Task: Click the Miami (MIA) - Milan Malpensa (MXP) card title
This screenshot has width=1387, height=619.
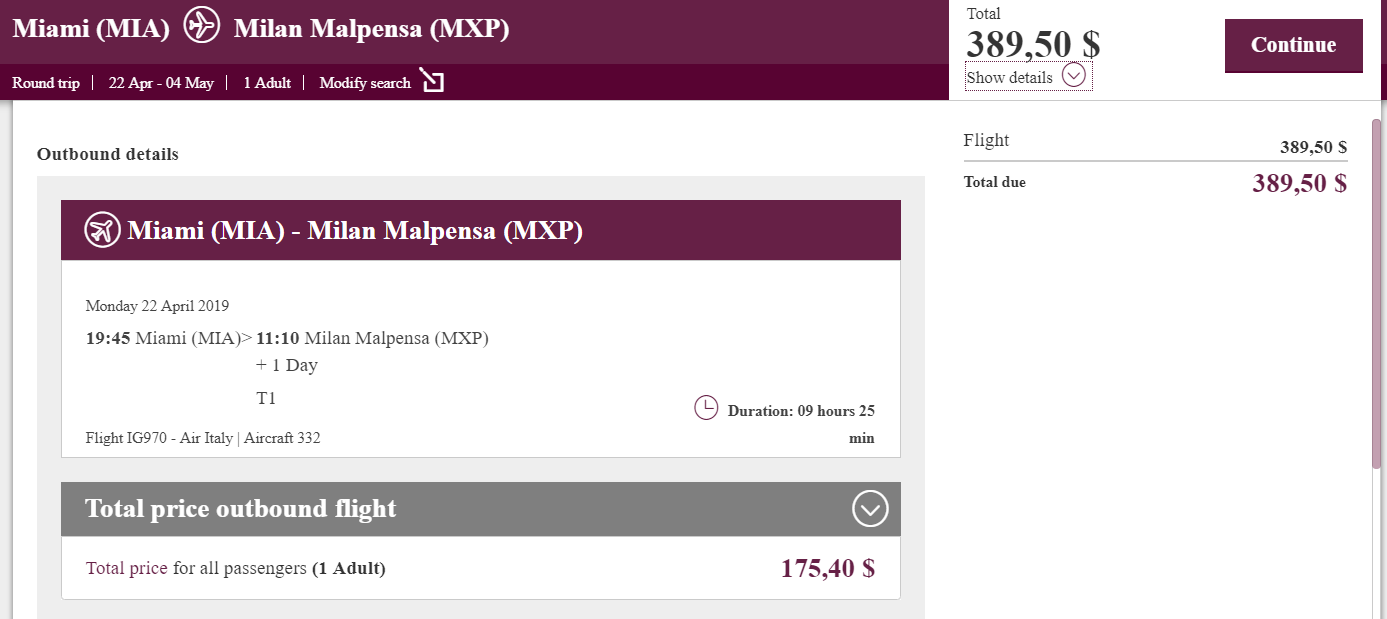Action: point(355,231)
